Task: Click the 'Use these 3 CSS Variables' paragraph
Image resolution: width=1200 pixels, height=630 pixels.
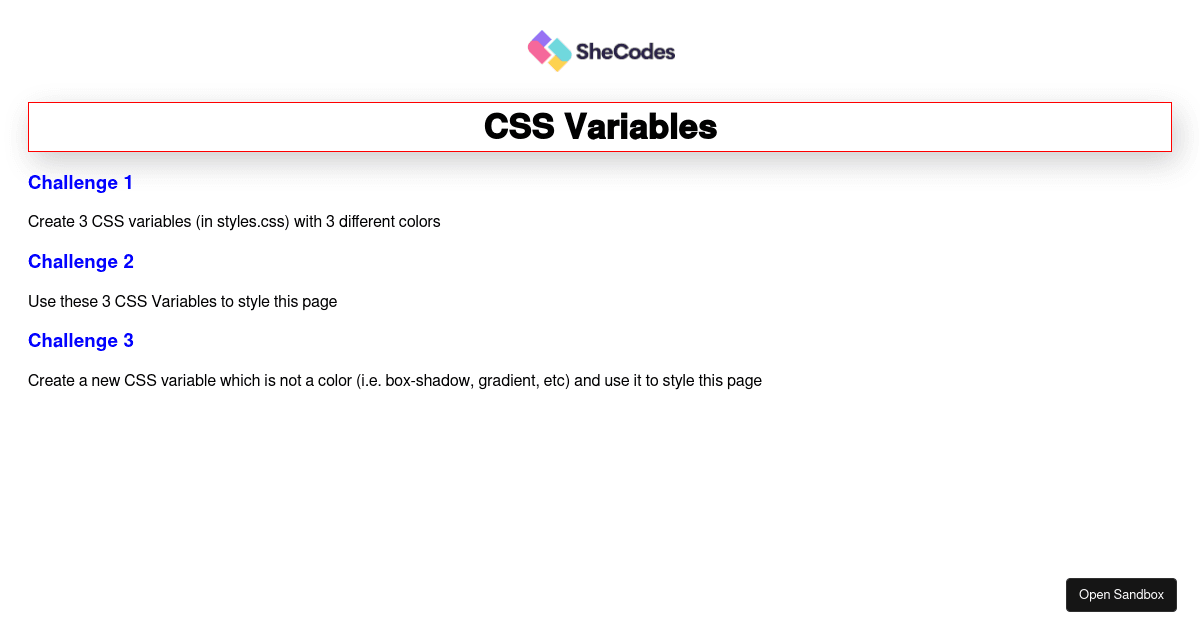Action: [182, 301]
